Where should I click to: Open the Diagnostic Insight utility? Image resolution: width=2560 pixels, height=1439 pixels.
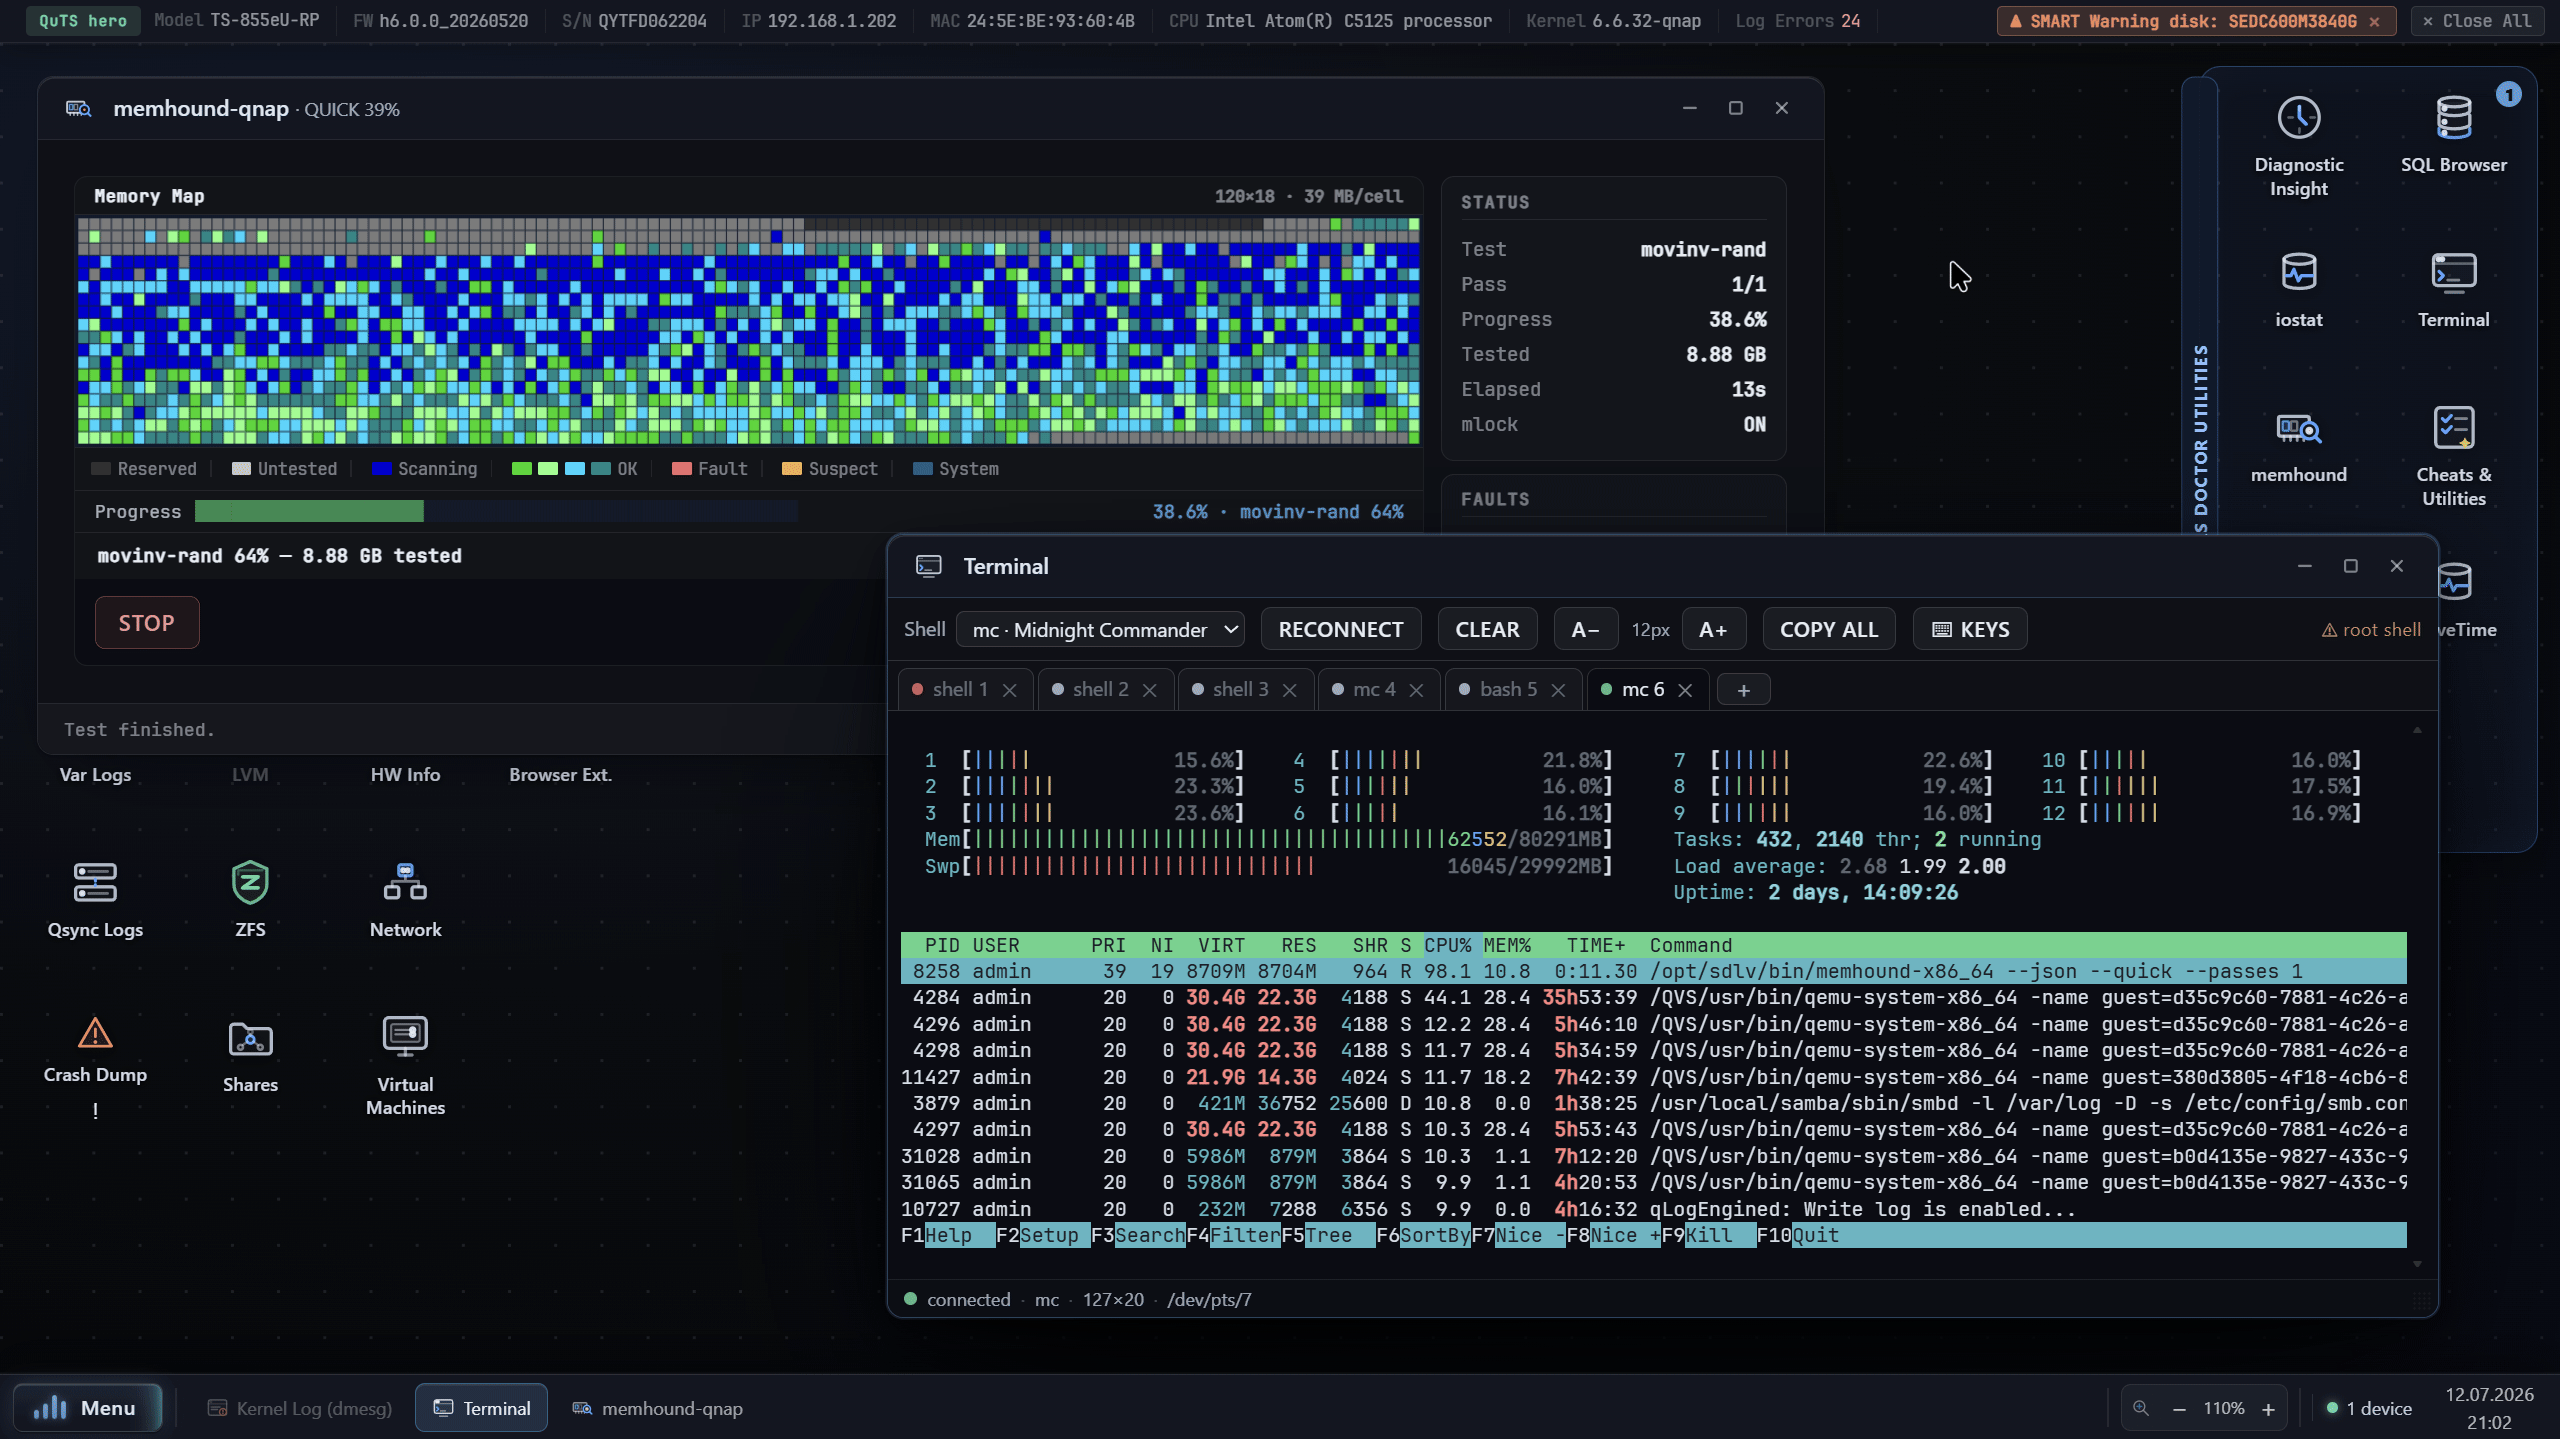coord(2298,145)
